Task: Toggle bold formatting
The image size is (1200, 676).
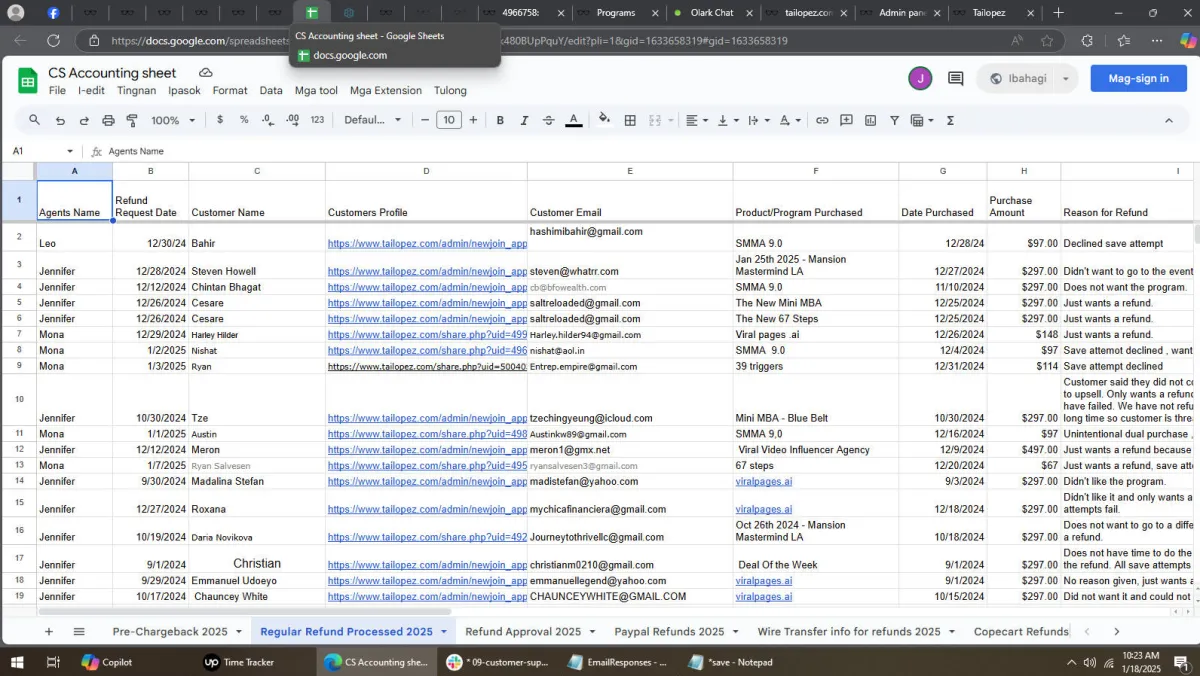Action: coord(500,120)
